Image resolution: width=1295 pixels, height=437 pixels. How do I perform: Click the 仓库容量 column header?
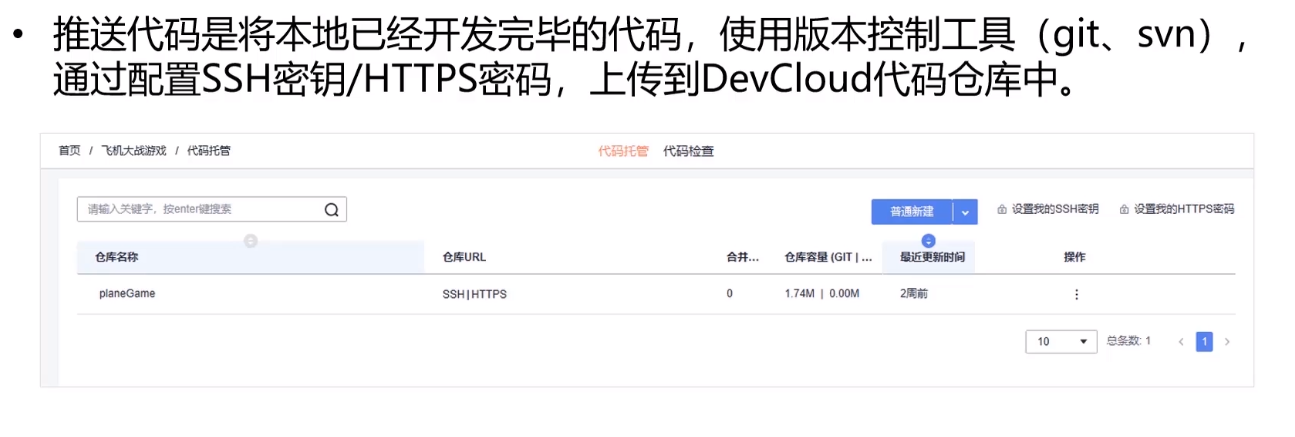829,257
